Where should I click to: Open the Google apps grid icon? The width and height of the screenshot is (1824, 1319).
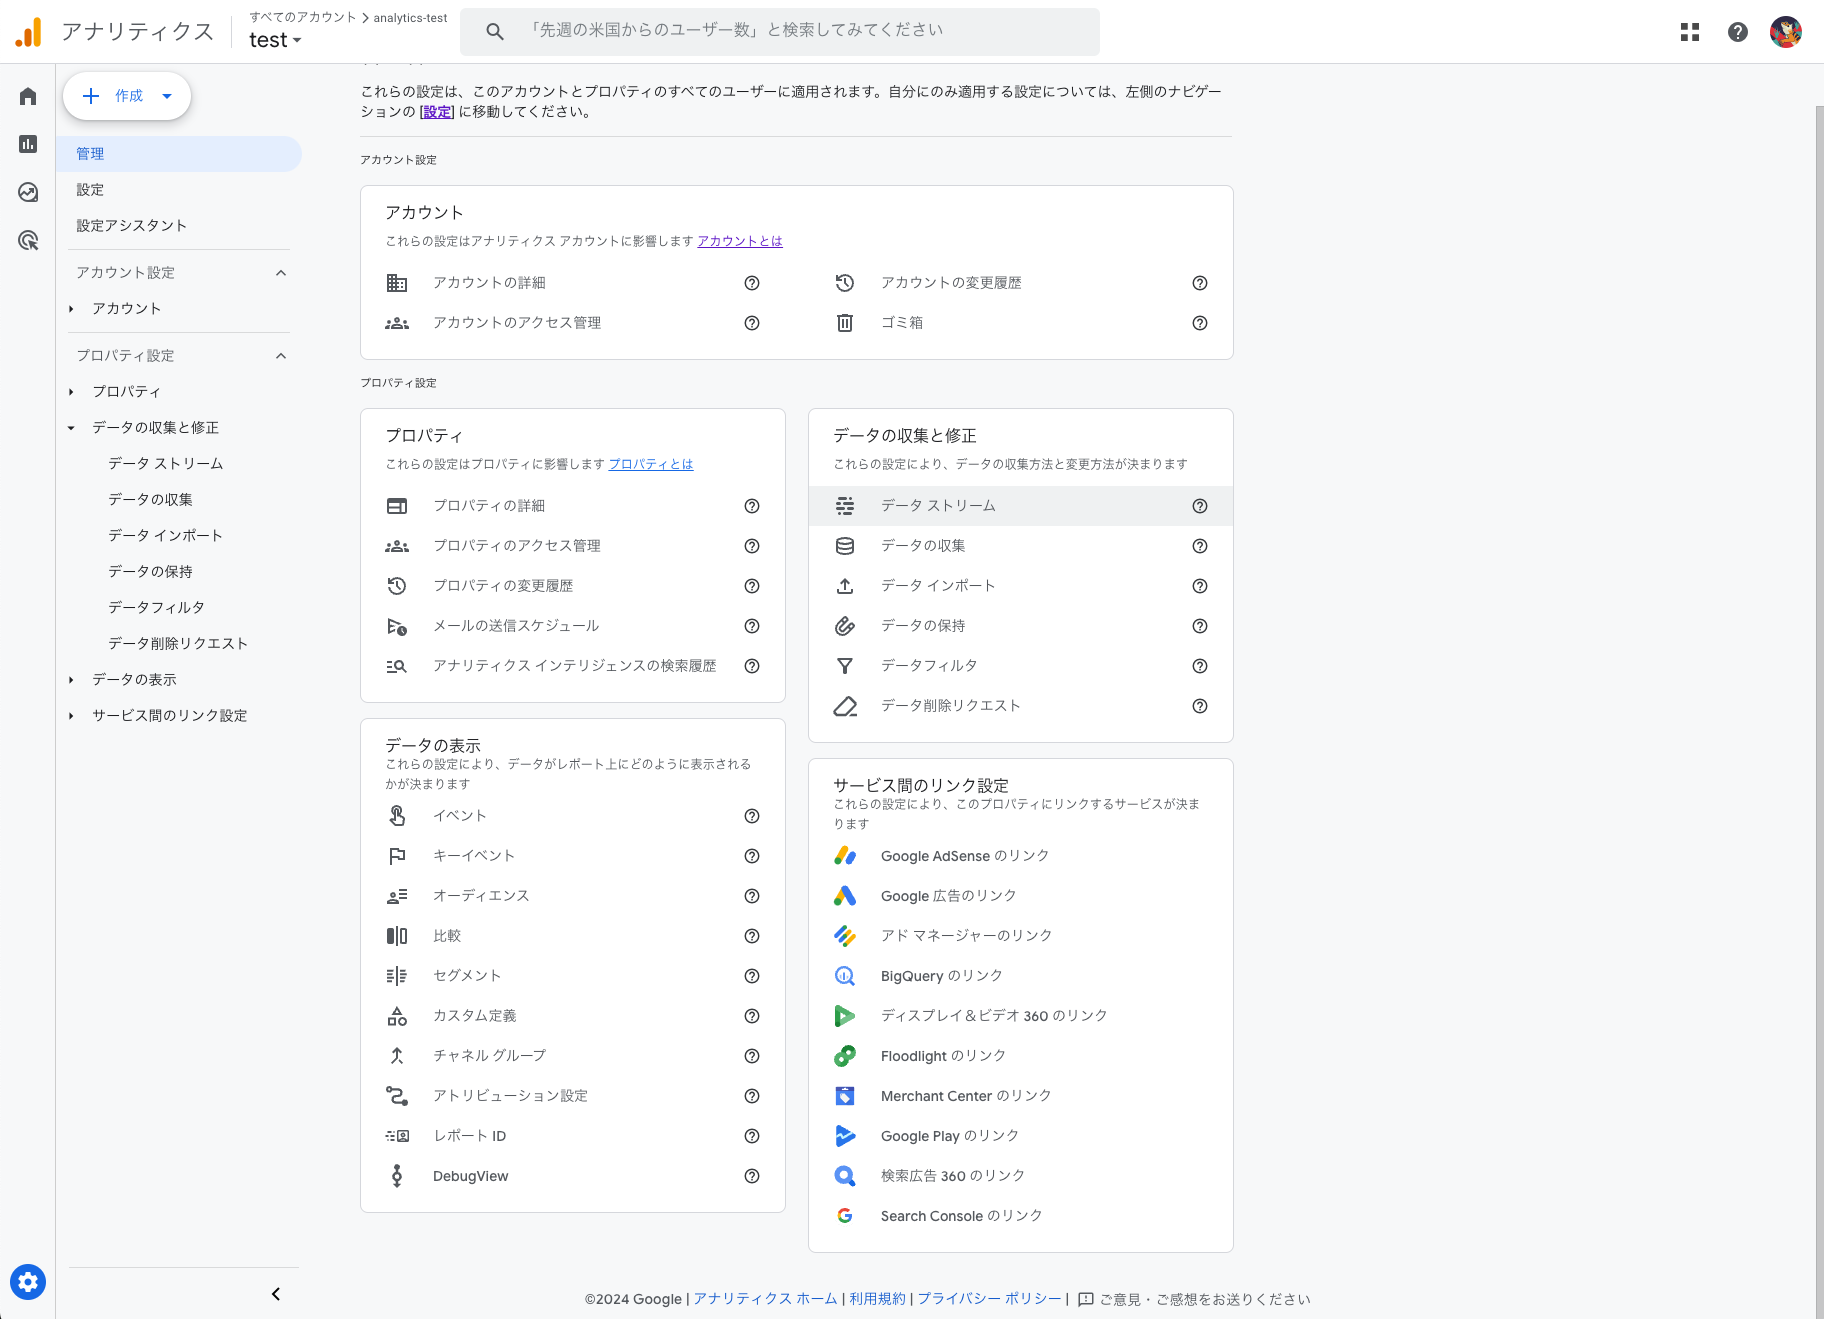[1690, 31]
